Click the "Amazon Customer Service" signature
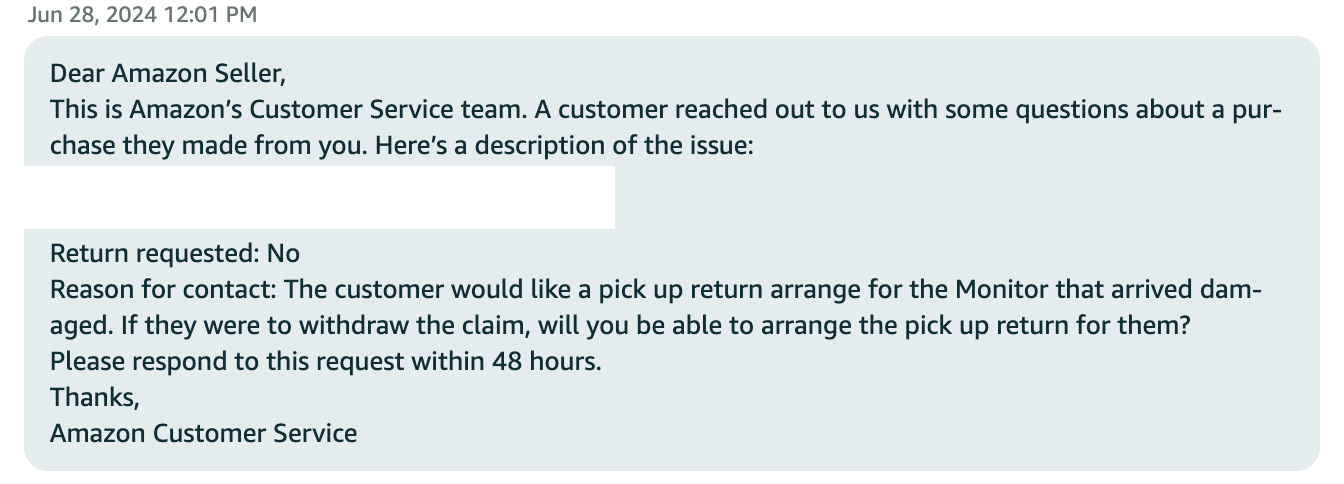Image resolution: width=1344 pixels, height=484 pixels. click(203, 434)
